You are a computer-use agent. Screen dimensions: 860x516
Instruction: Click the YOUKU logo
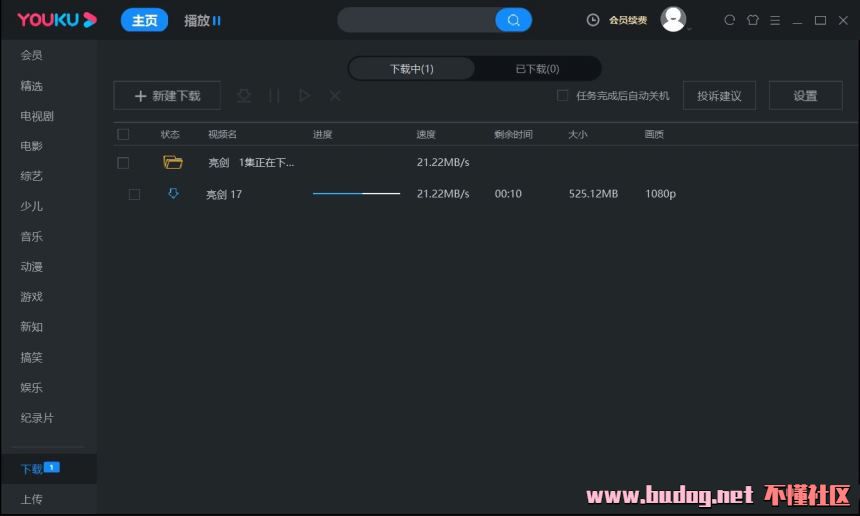tap(57, 20)
